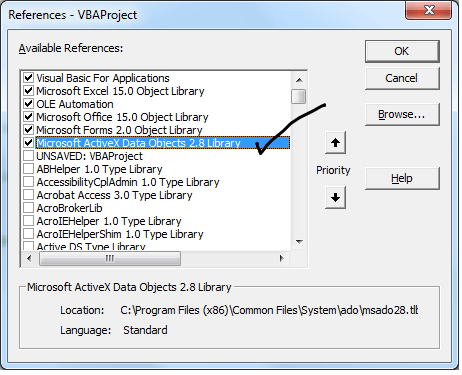The width and height of the screenshot is (462, 375).
Task: Check AcroIEHelper 1.0 Type Library checkbox
Action: [28, 221]
